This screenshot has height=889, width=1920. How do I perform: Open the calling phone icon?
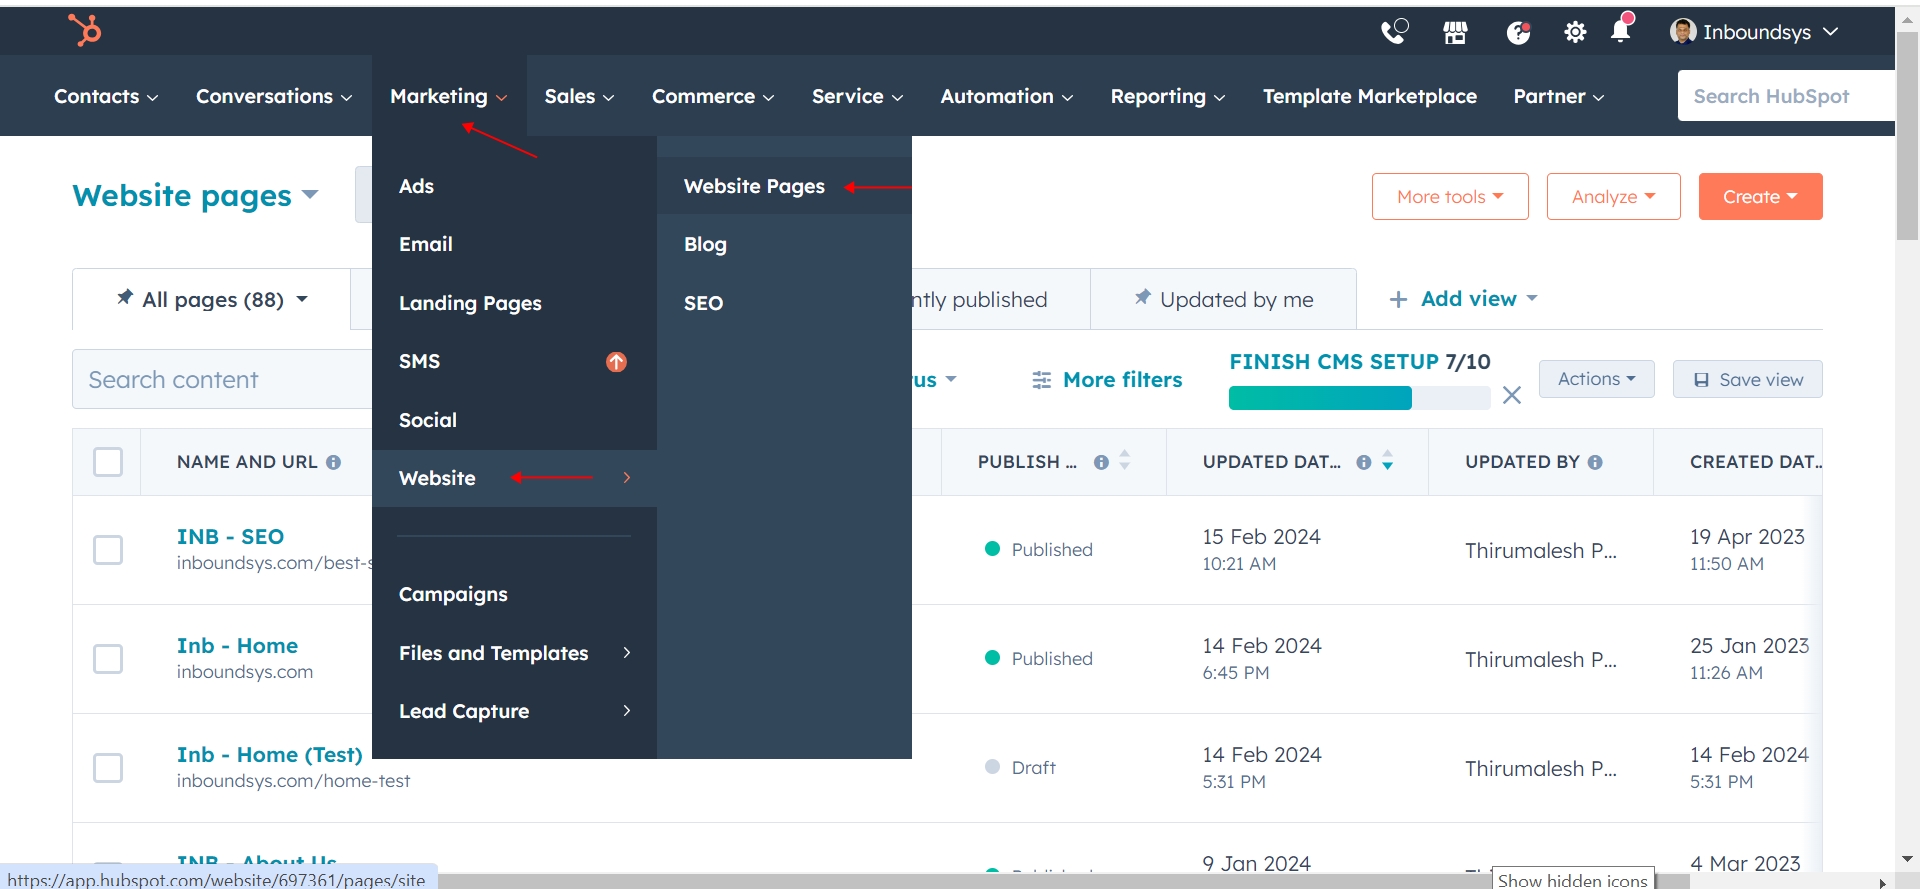[x=1394, y=32]
